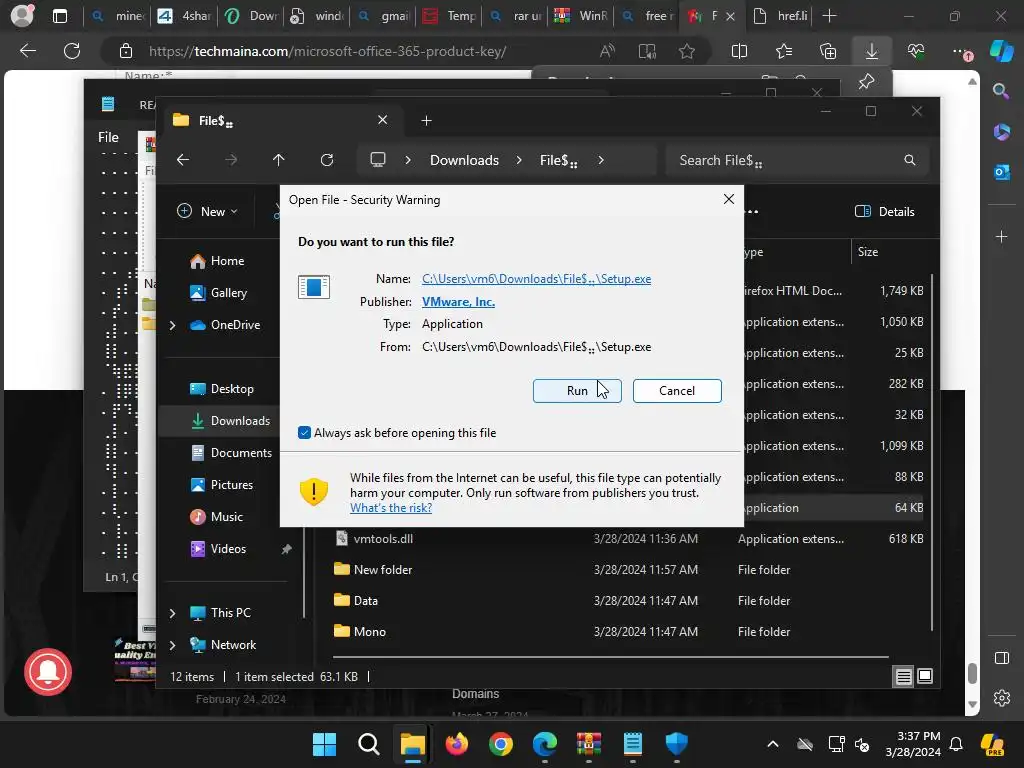Add this page to favorites

pyautogui.click(x=686, y=51)
